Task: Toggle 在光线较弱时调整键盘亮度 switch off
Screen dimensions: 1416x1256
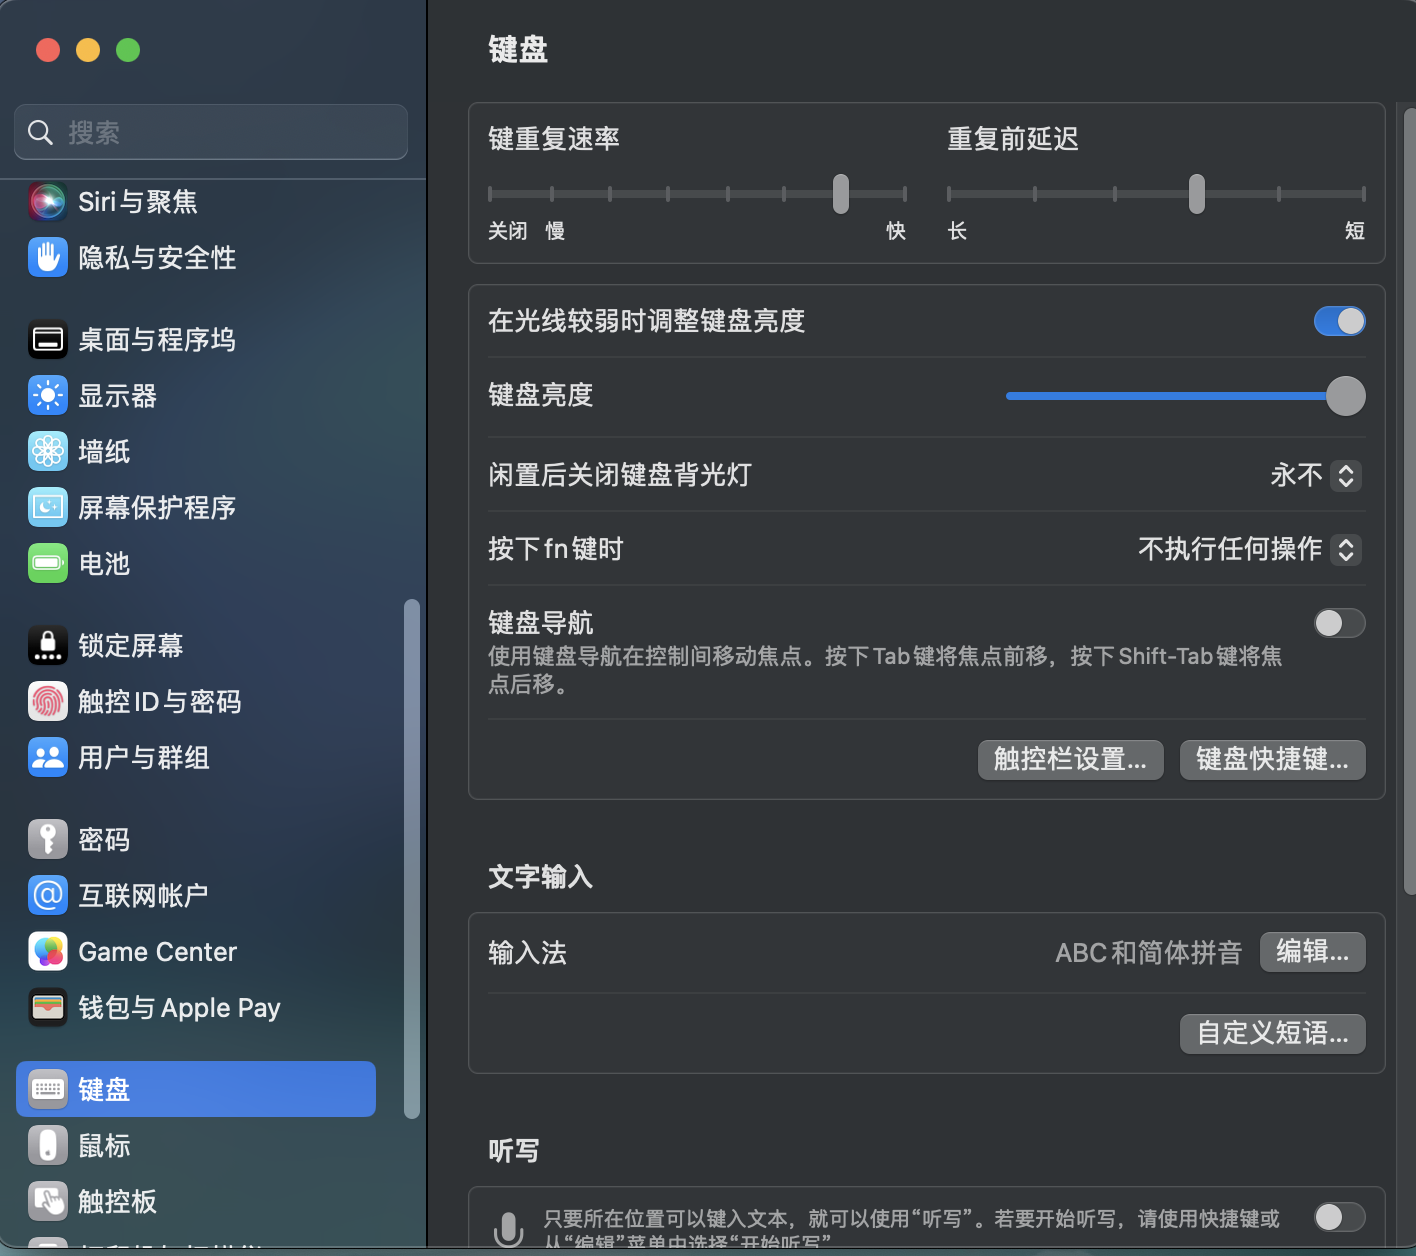Action: tap(1339, 321)
